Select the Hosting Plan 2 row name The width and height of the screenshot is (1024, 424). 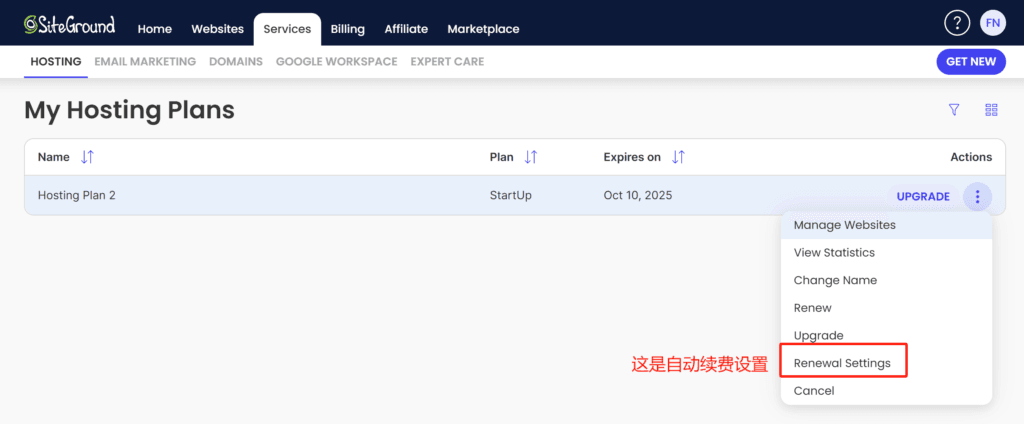click(76, 196)
